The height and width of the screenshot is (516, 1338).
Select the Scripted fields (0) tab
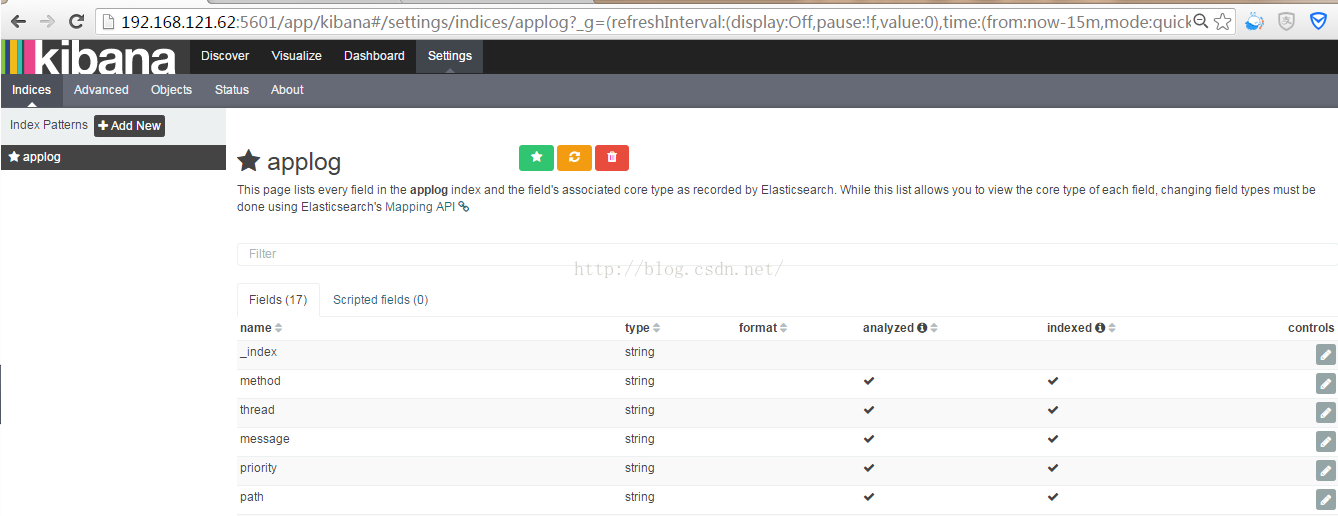(380, 300)
